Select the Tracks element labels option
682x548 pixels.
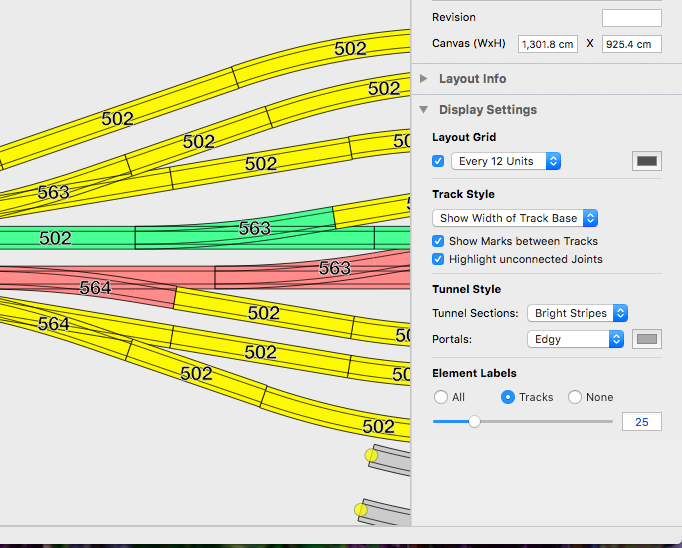click(x=508, y=397)
